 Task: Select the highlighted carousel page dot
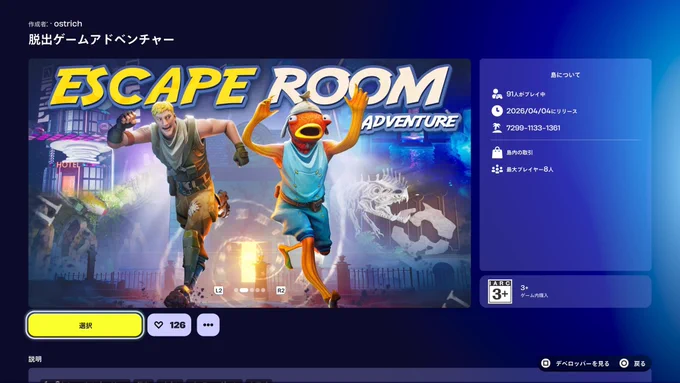[244, 290]
